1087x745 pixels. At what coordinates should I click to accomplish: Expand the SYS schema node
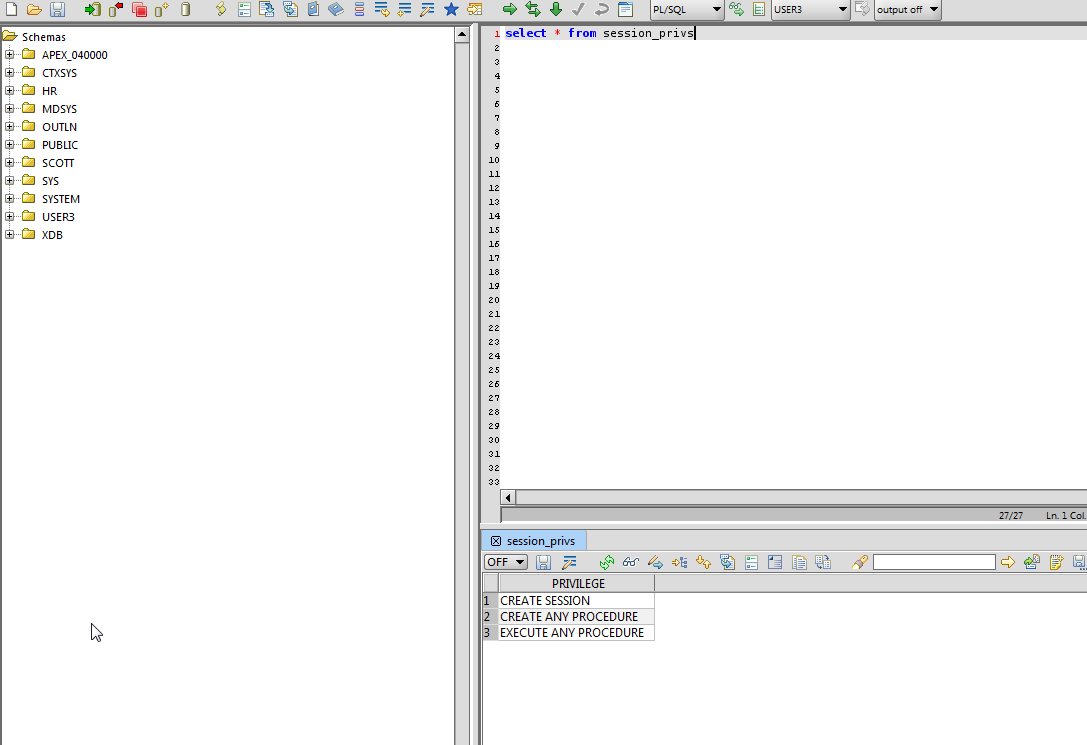10,180
